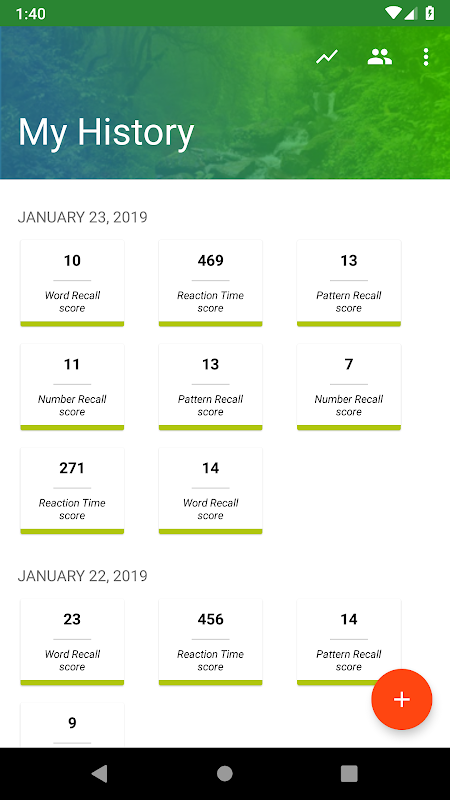The image size is (450, 800).
Task: Tap the My History title
Action: tap(106, 133)
